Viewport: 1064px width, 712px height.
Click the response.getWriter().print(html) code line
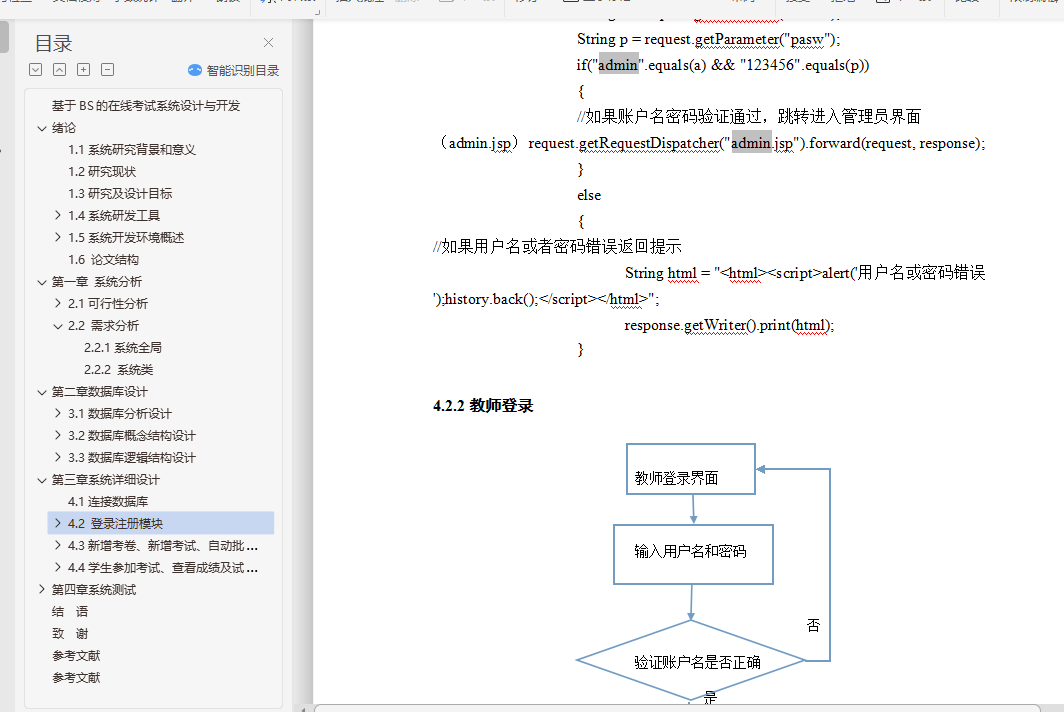point(729,325)
